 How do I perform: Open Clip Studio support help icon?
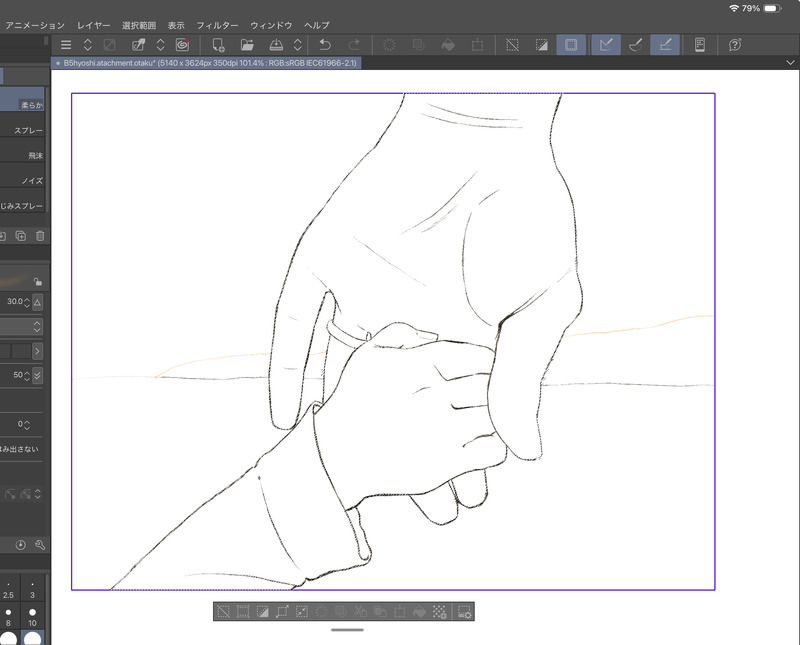click(x=735, y=45)
